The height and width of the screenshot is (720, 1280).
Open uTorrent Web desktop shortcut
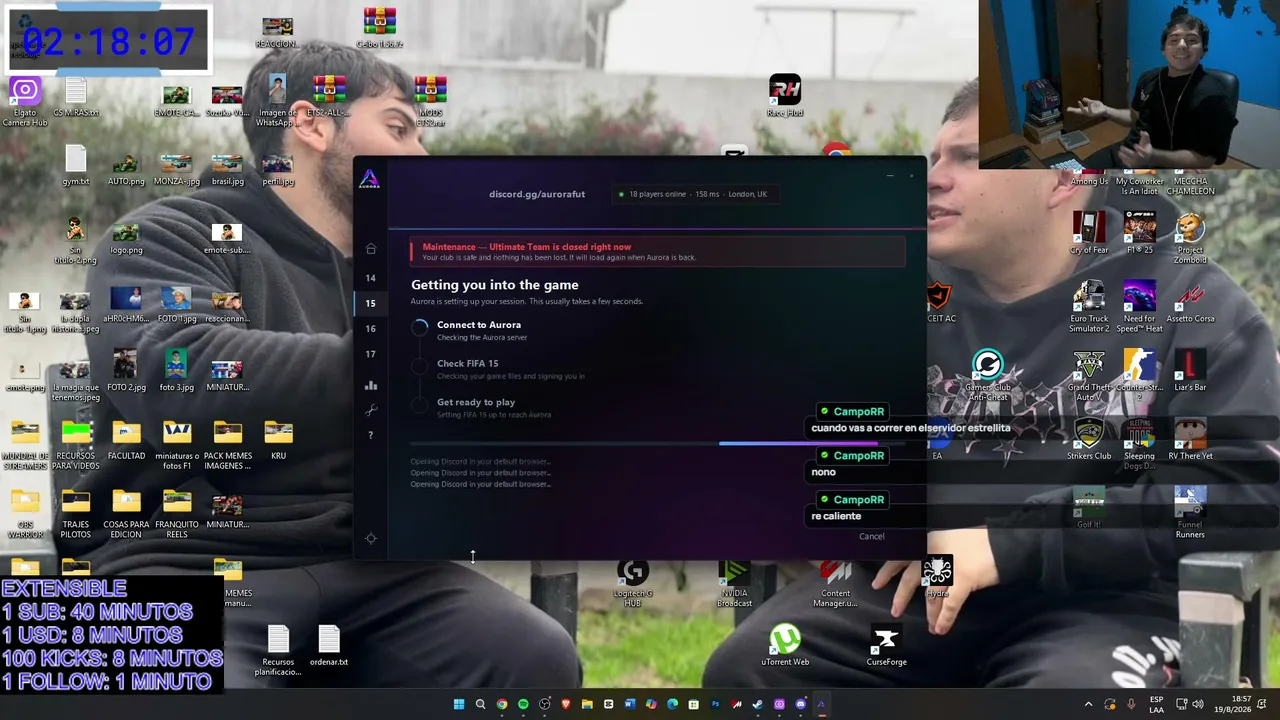(785, 646)
